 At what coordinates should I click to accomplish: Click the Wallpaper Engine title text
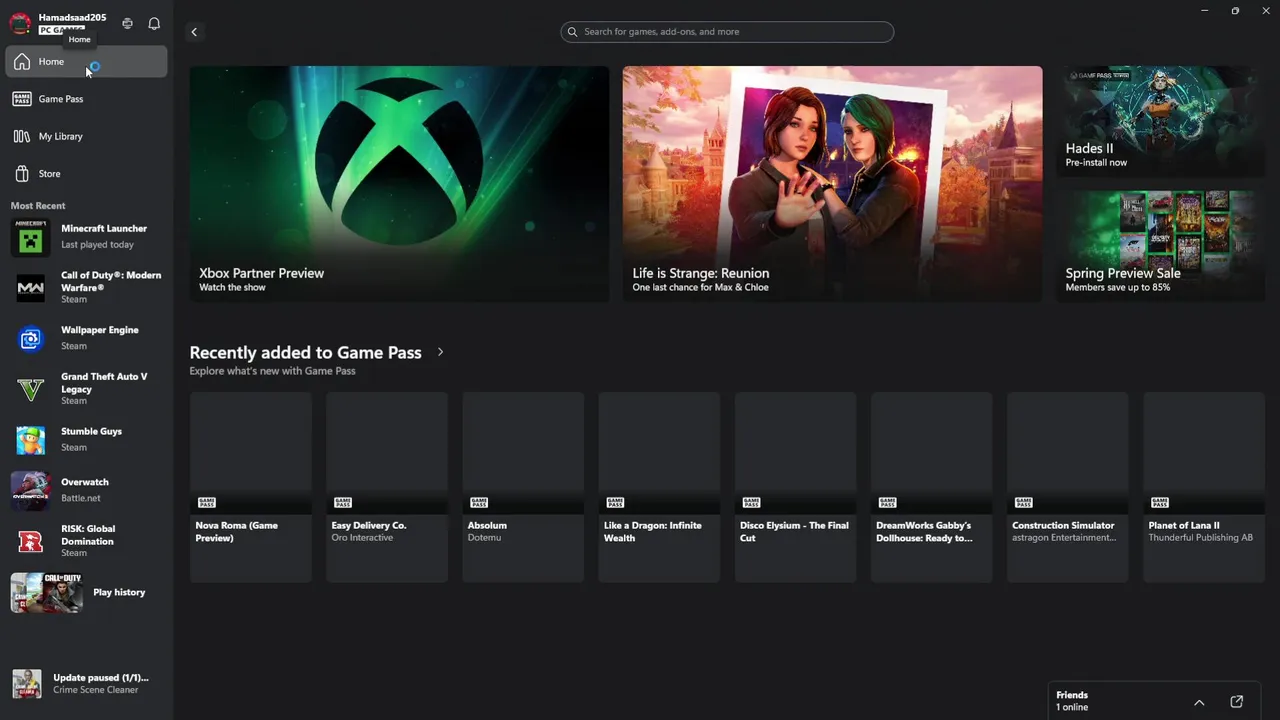100,330
